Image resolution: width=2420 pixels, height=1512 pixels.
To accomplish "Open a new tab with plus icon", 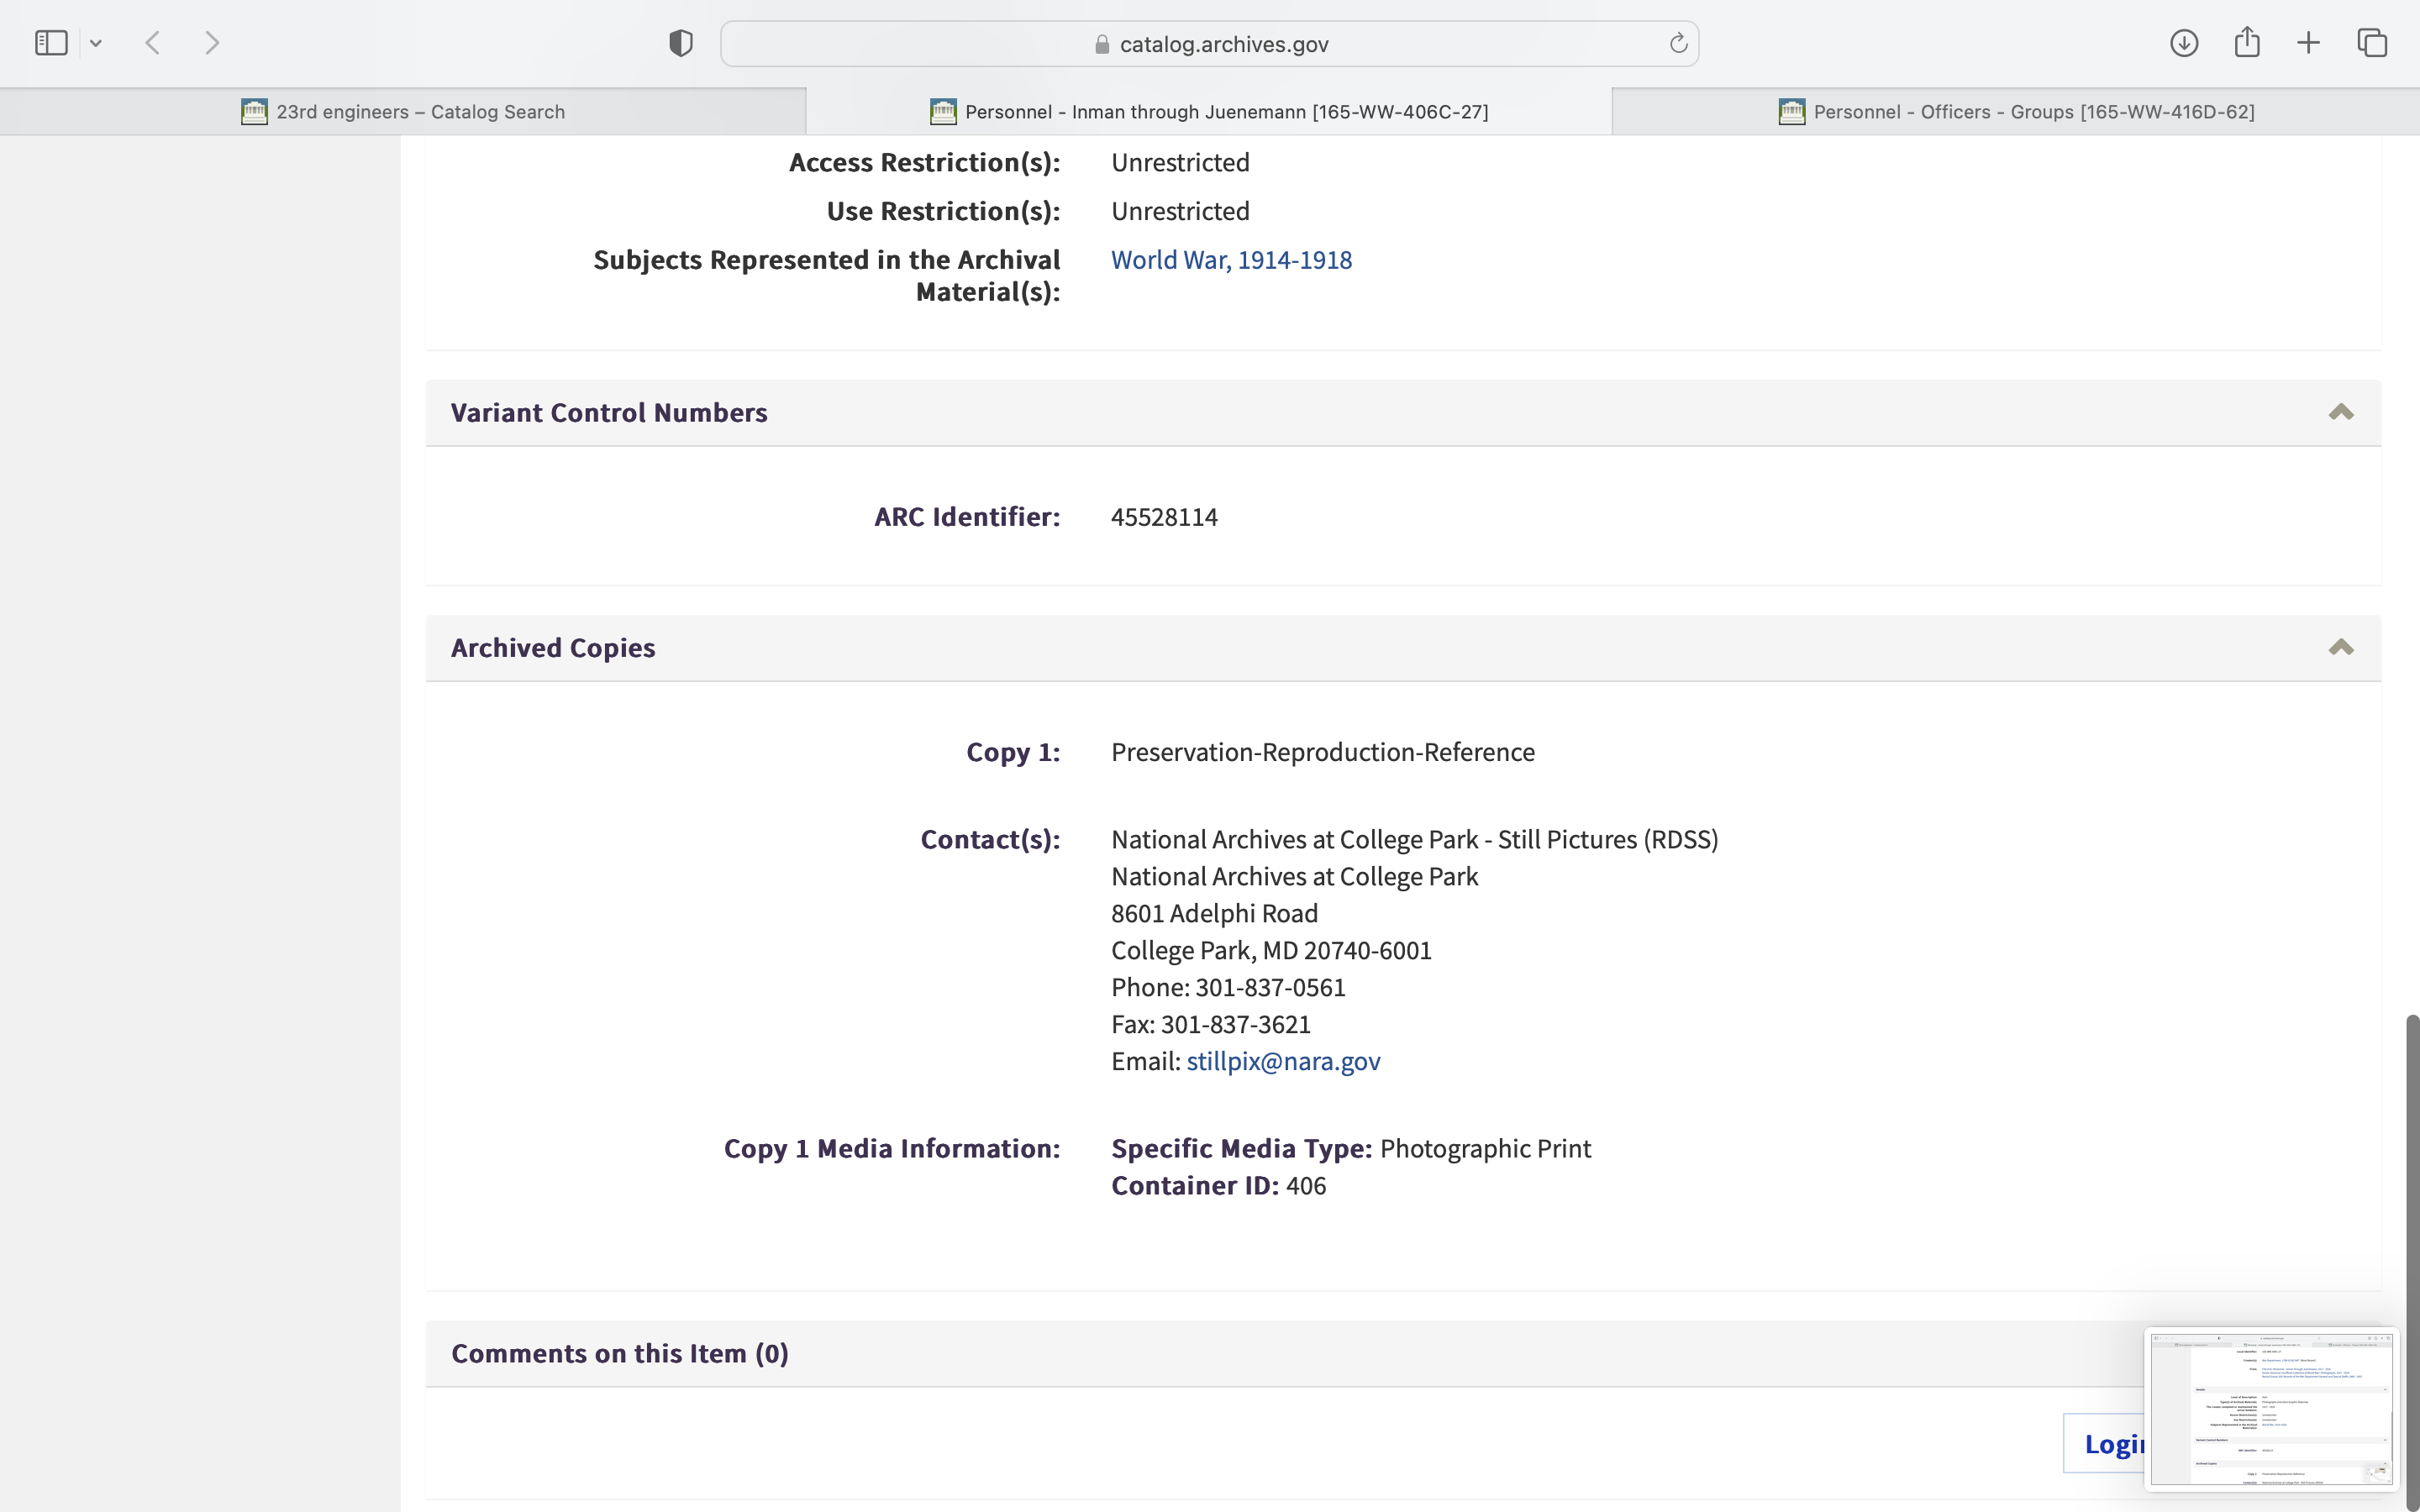I will point(2308,43).
